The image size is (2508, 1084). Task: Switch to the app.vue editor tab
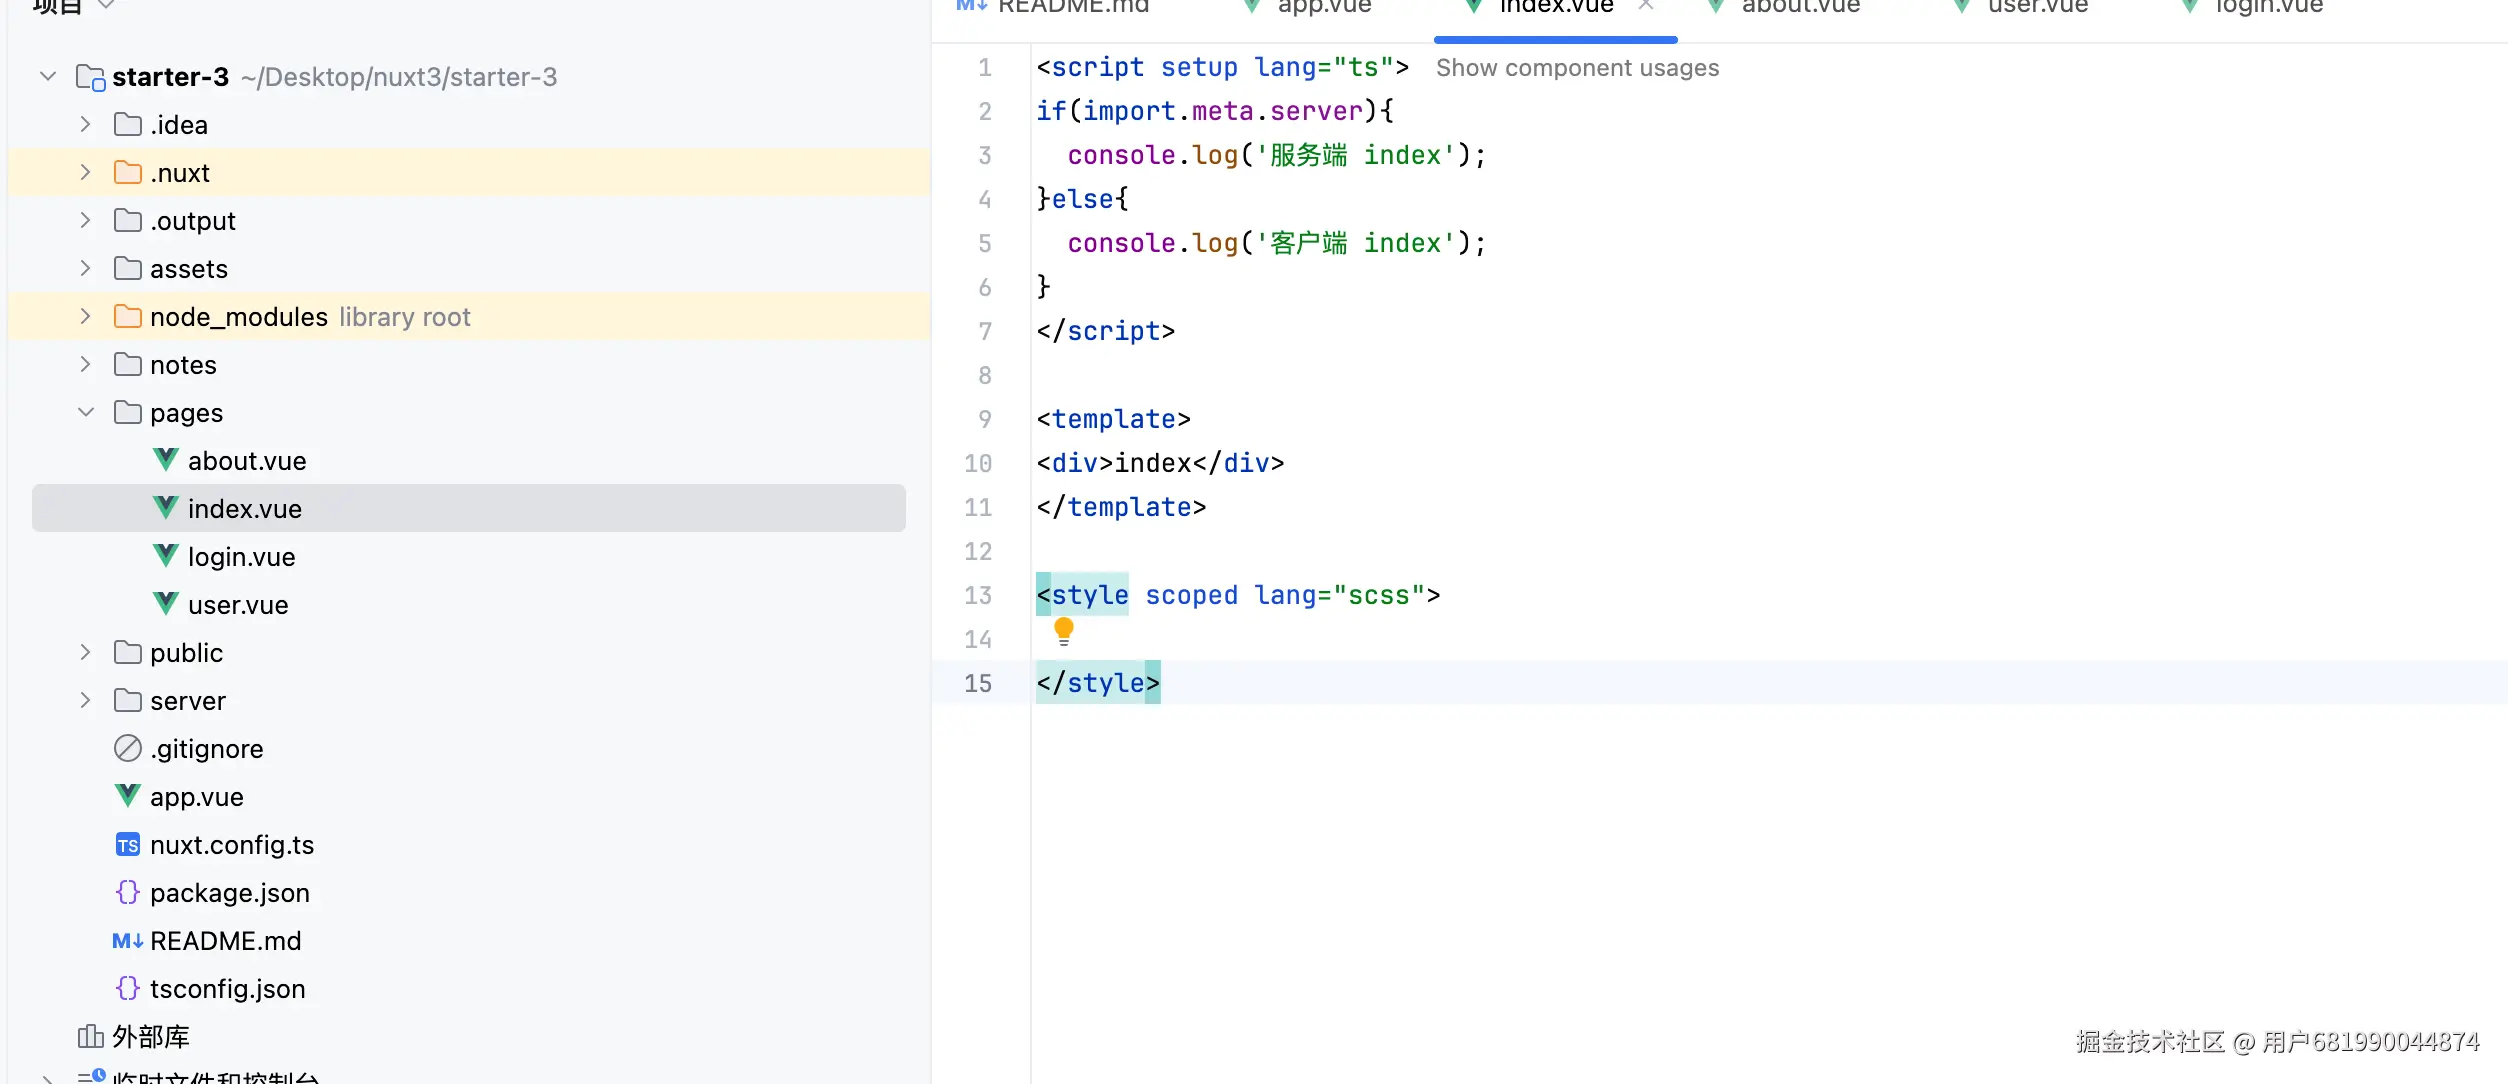[1324, 7]
